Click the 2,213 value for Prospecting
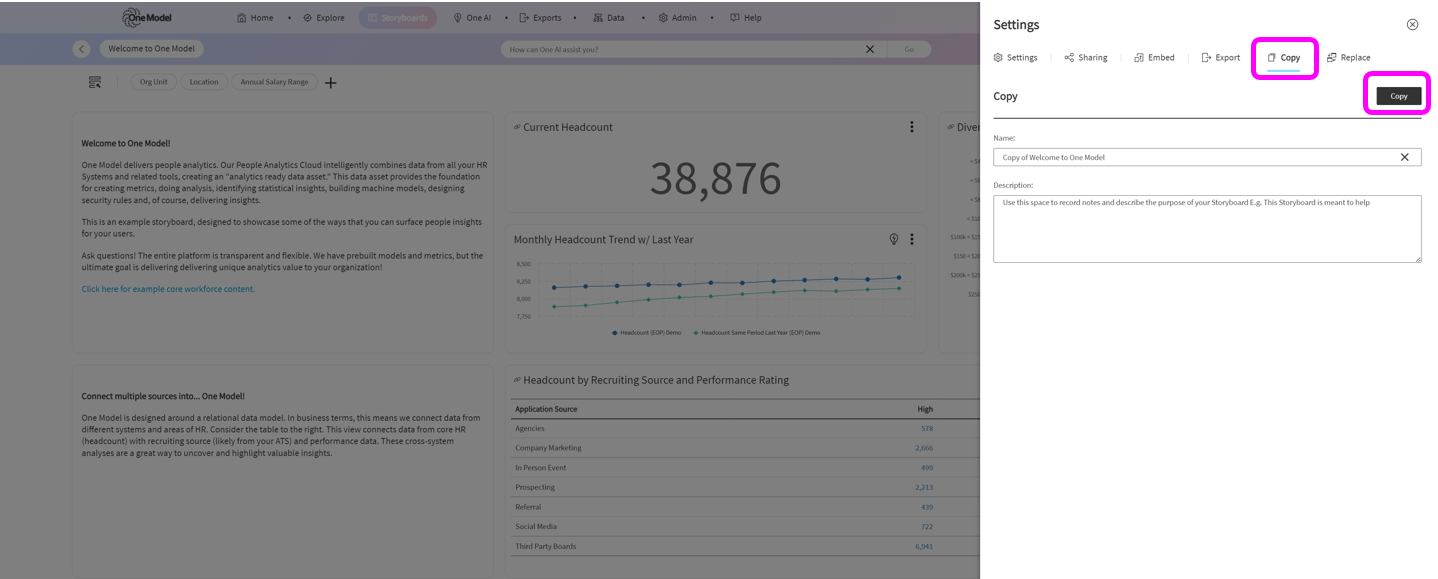Viewport: 1438px width, 579px height. coord(924,488)
